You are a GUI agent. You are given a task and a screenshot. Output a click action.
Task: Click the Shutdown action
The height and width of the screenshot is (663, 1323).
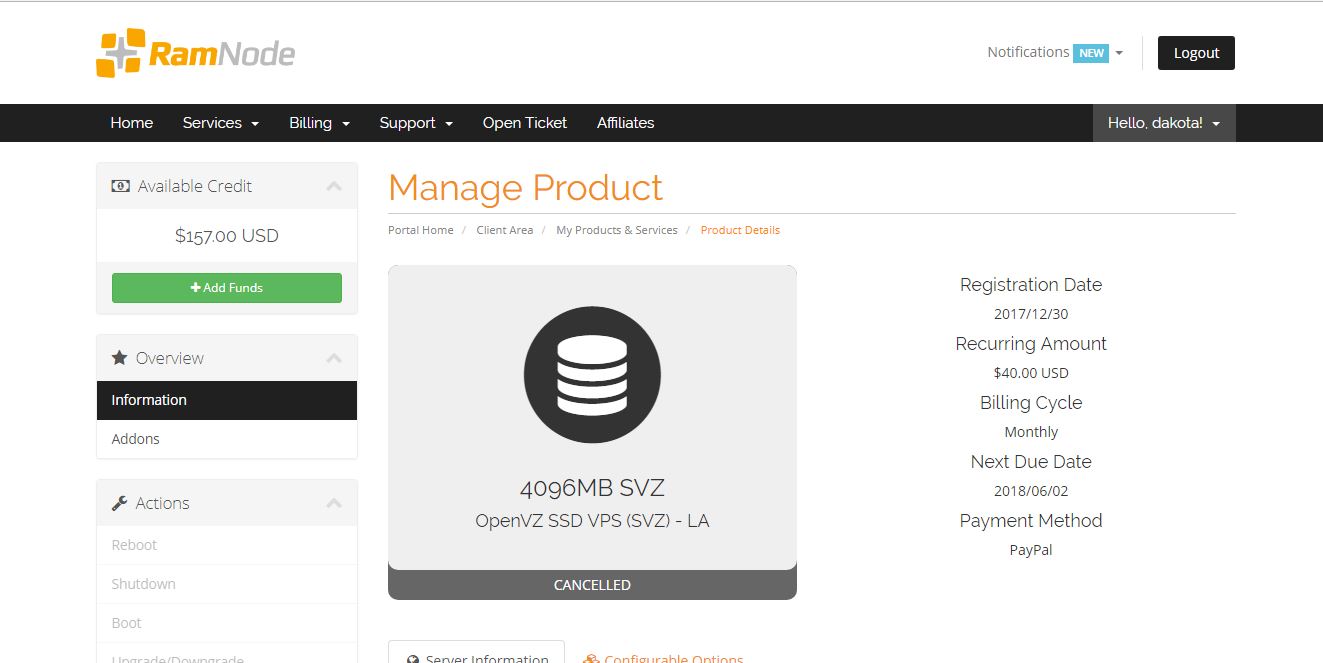tap(227, 584)
